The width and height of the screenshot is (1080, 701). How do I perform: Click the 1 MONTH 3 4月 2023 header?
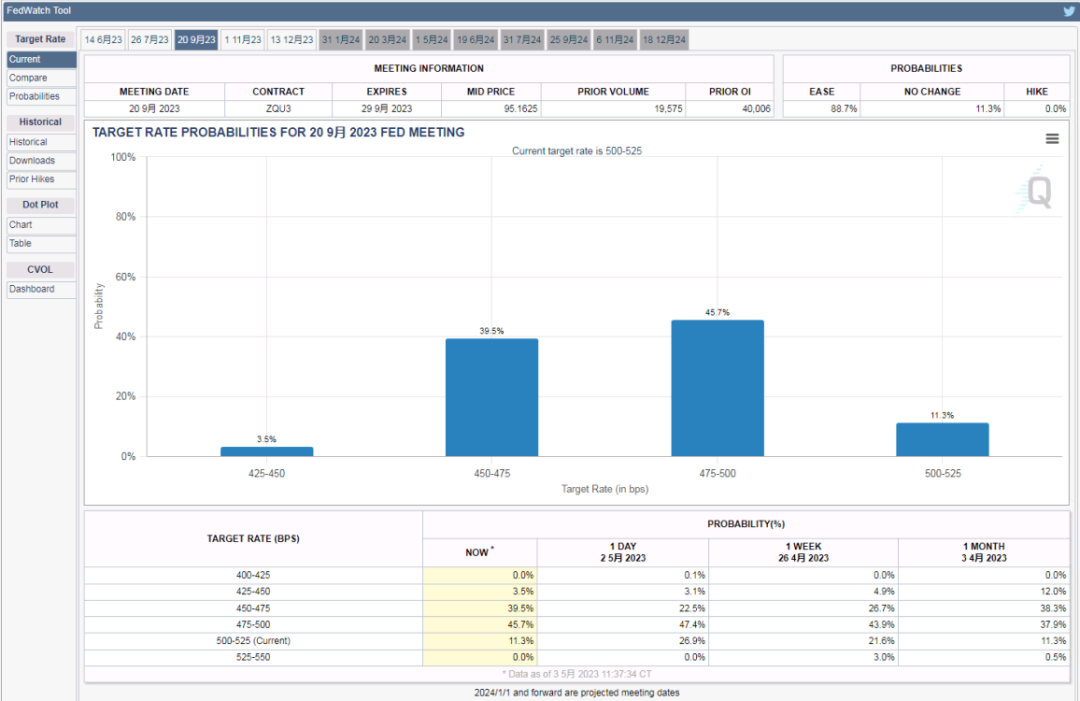click(x=984, y=552)
